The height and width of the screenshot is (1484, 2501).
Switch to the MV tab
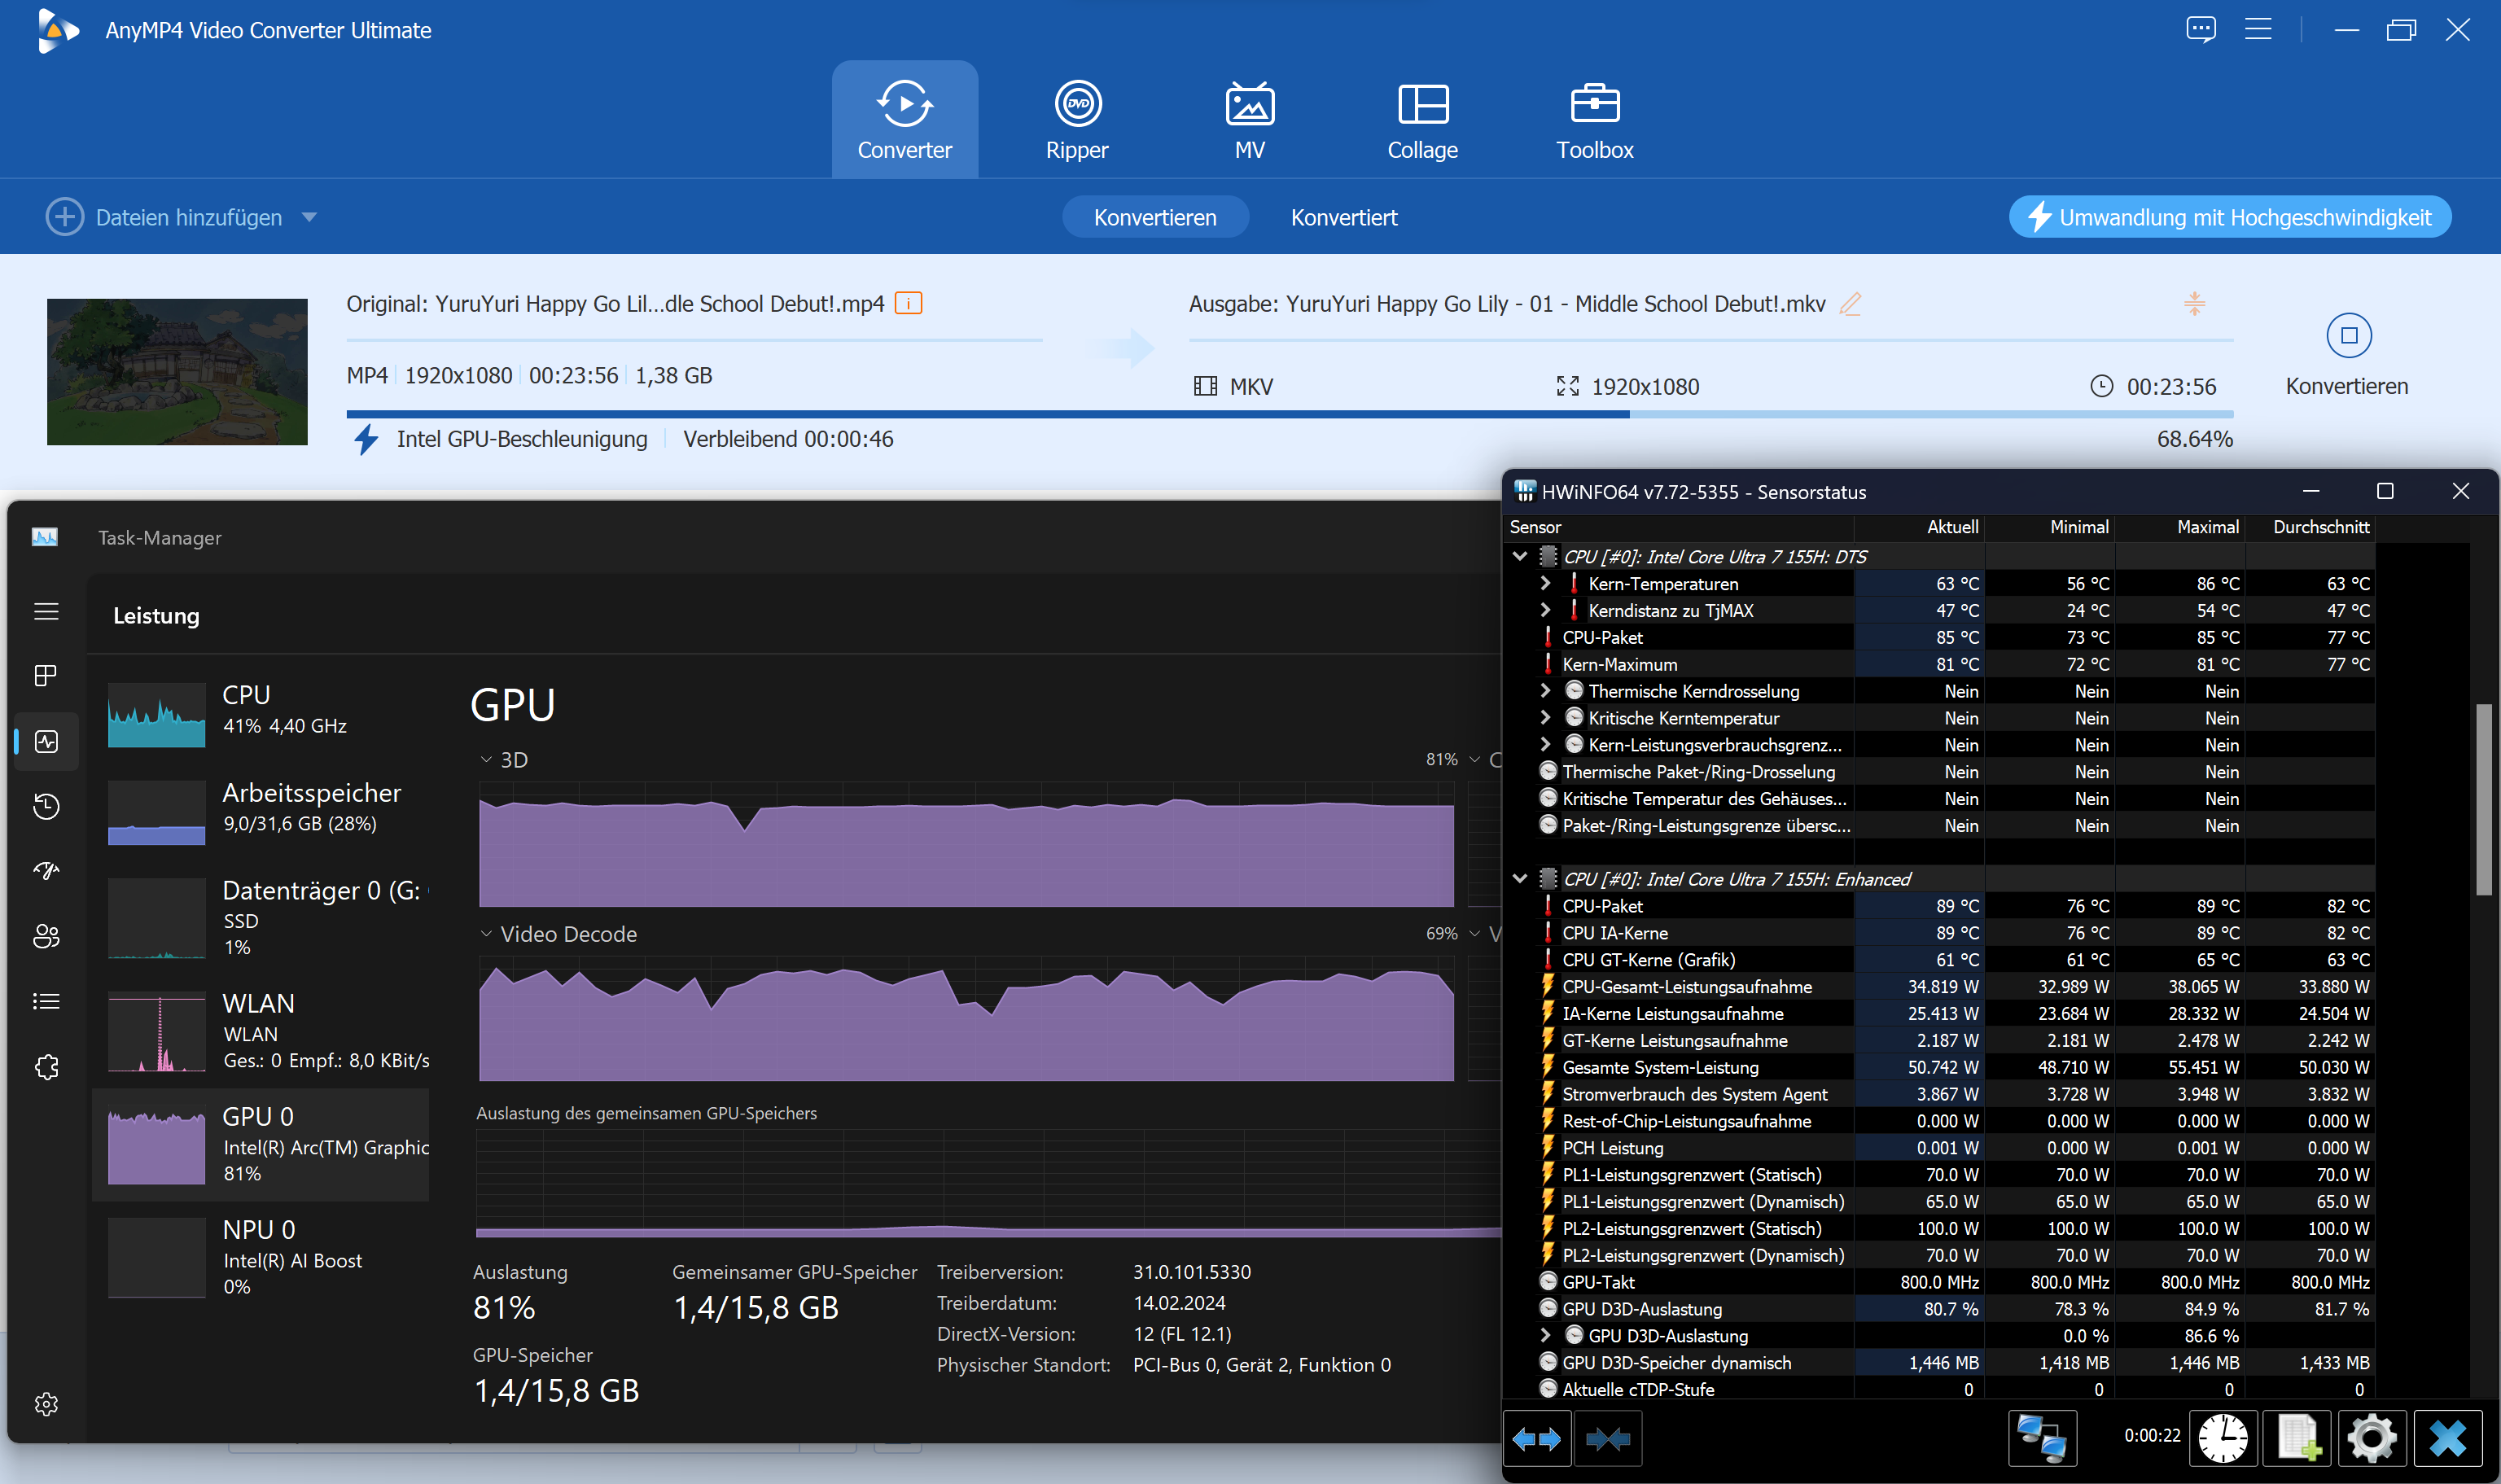[x=1250, y=120]
